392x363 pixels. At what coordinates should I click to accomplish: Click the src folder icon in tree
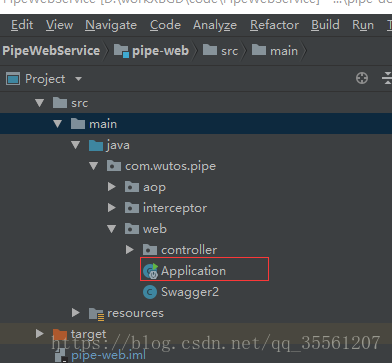(60, 102)
